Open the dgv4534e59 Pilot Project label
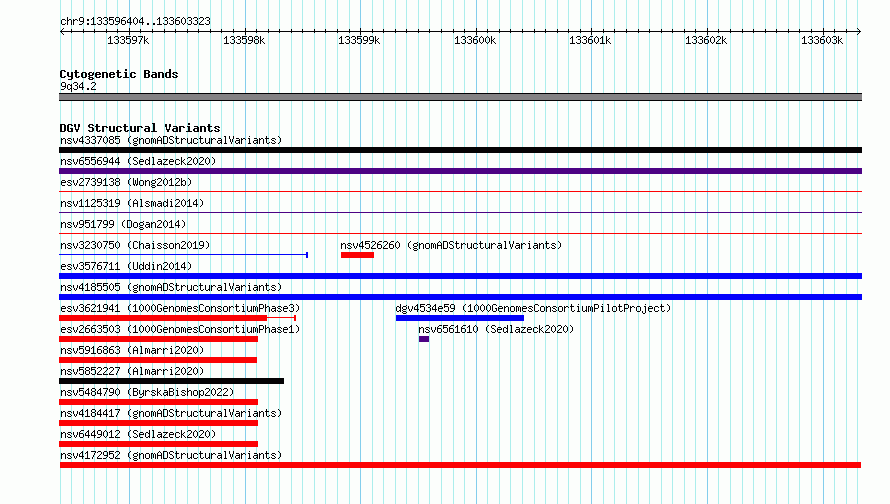Screen dimensions: 890x504 click(x=533, y=308)
